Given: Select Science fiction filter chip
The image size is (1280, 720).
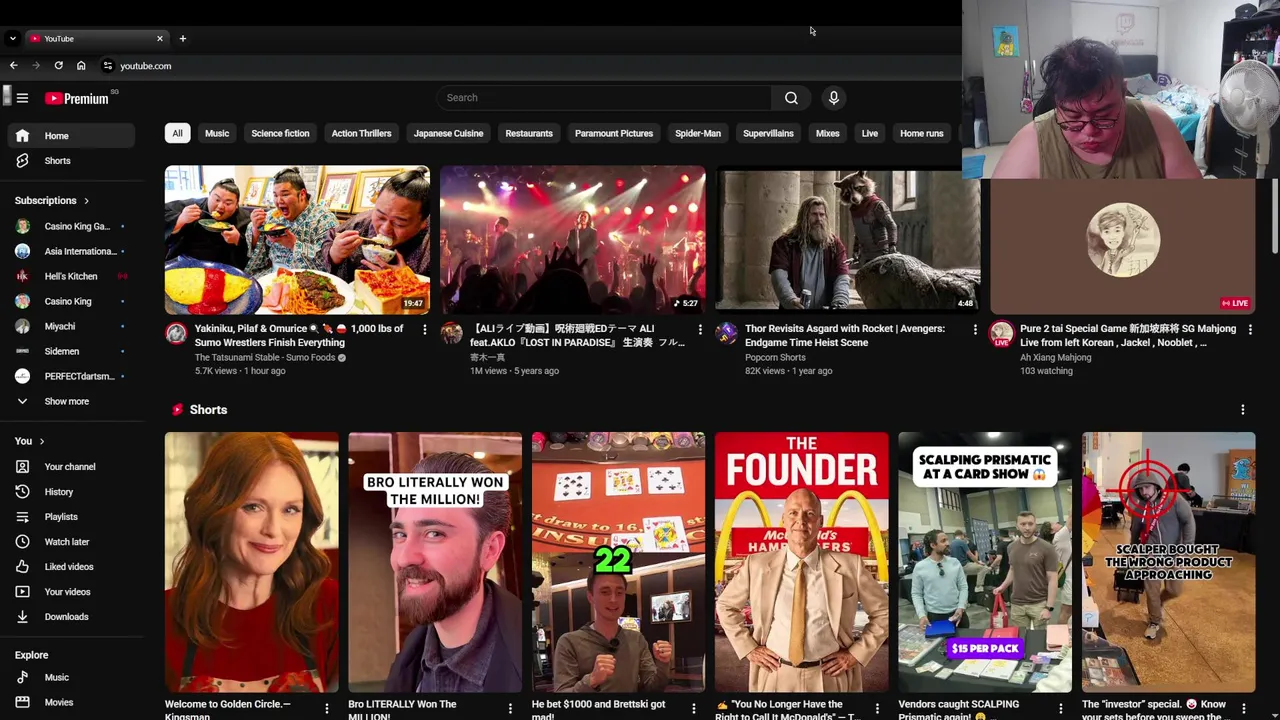Looking at the screenshot, I should tap(280, 133).
